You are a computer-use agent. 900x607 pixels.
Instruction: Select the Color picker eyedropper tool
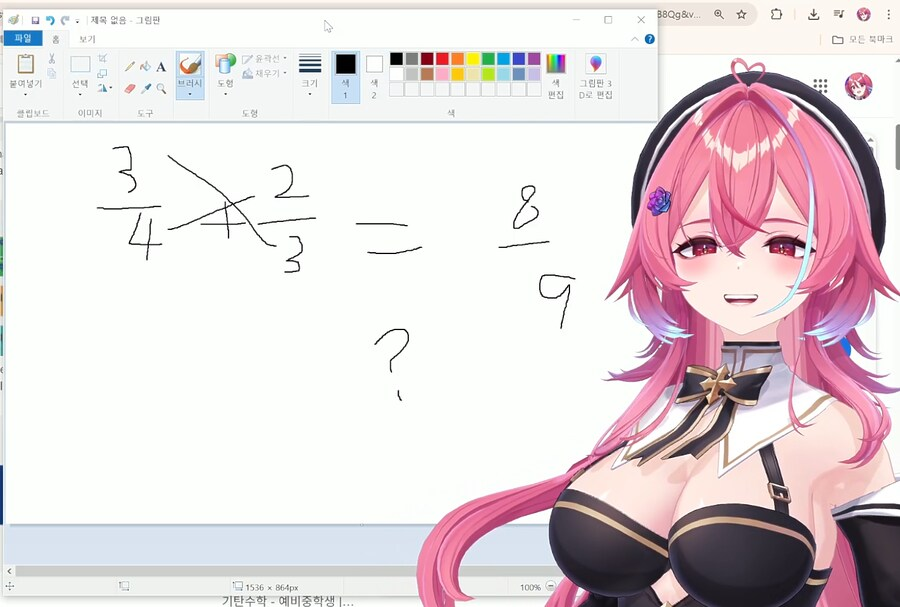[145, 88]
